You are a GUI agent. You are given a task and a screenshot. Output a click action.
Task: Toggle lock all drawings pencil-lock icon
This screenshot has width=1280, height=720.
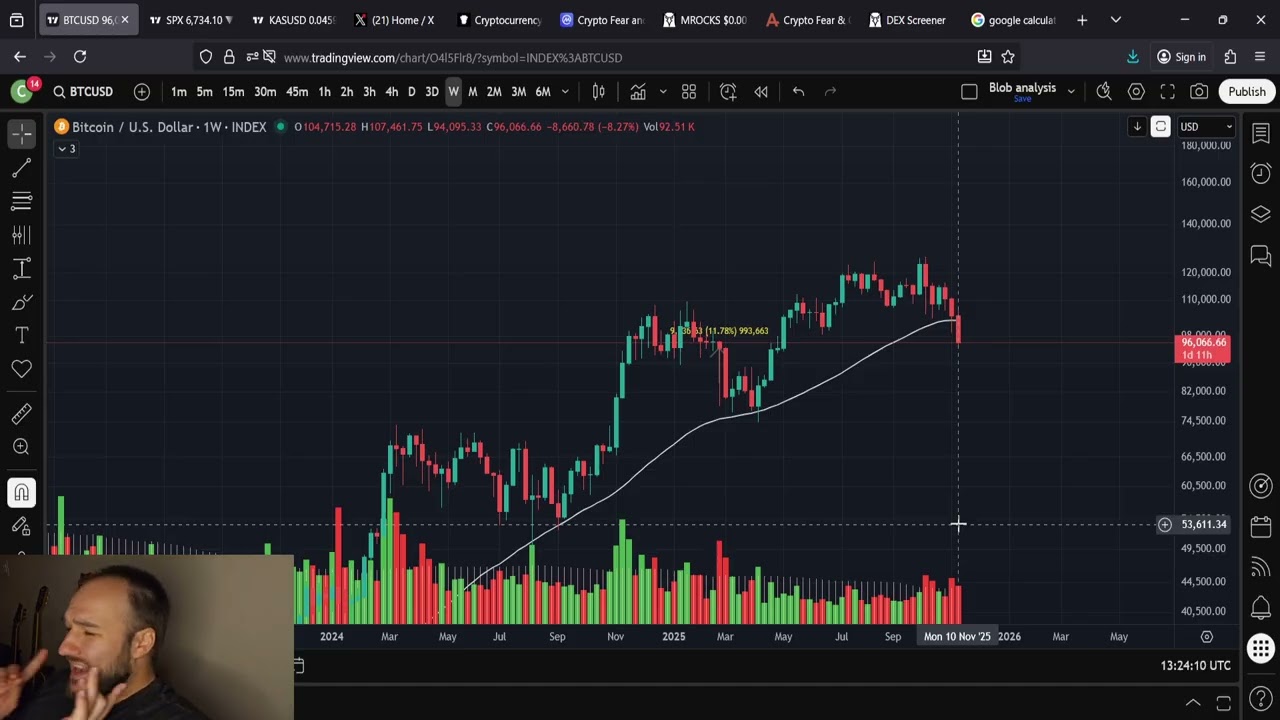[x=21, y=526]
